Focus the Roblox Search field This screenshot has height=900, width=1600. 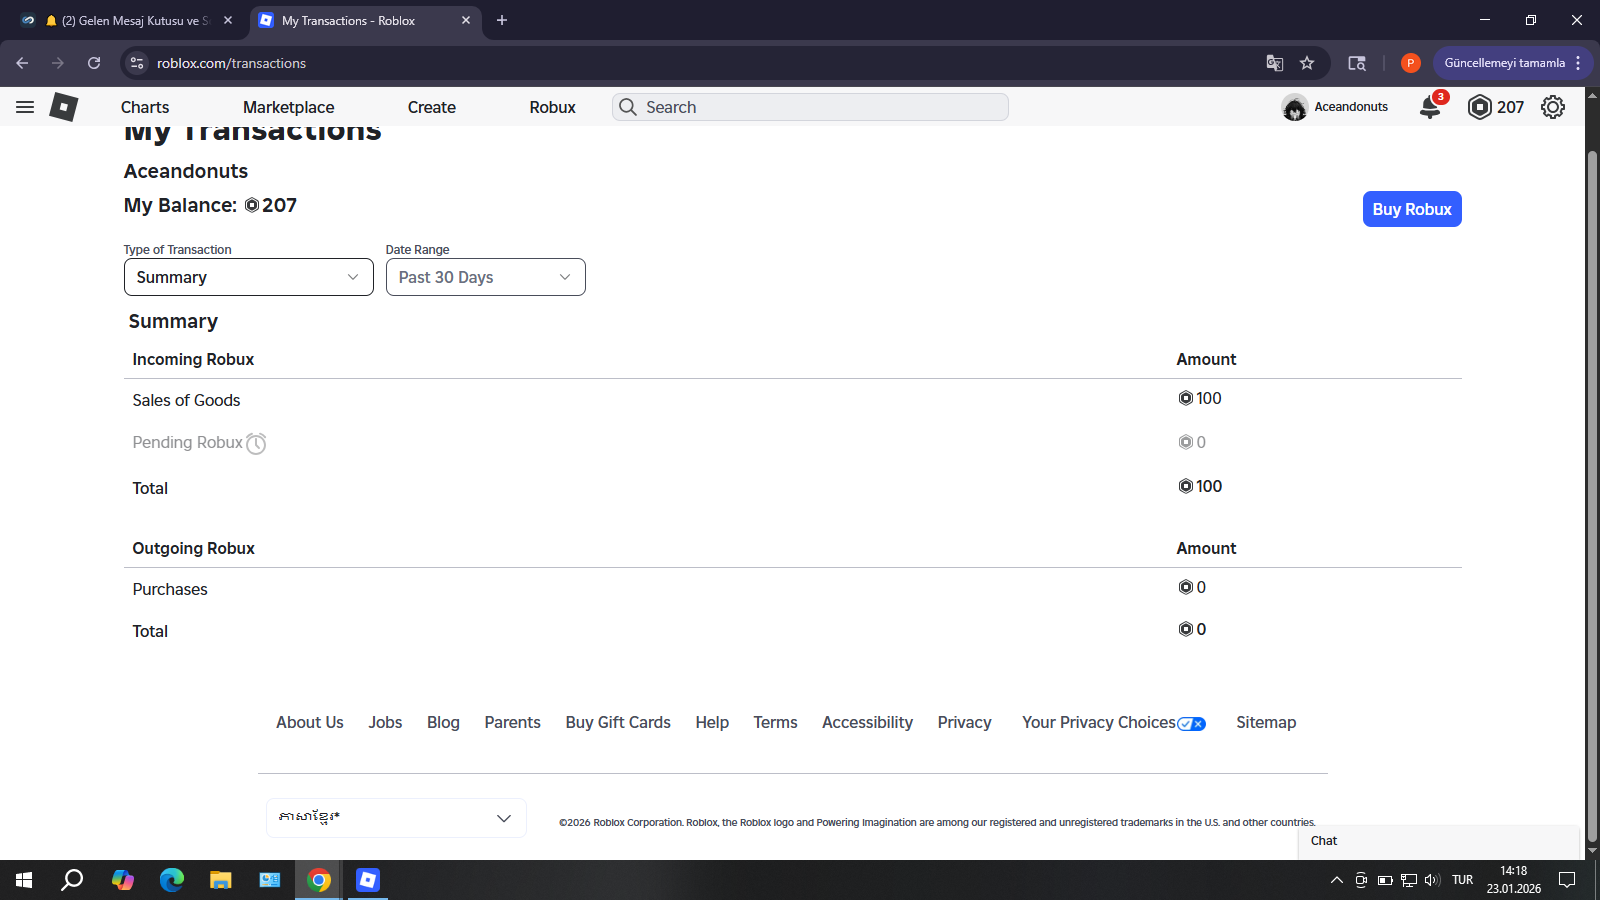810,107
